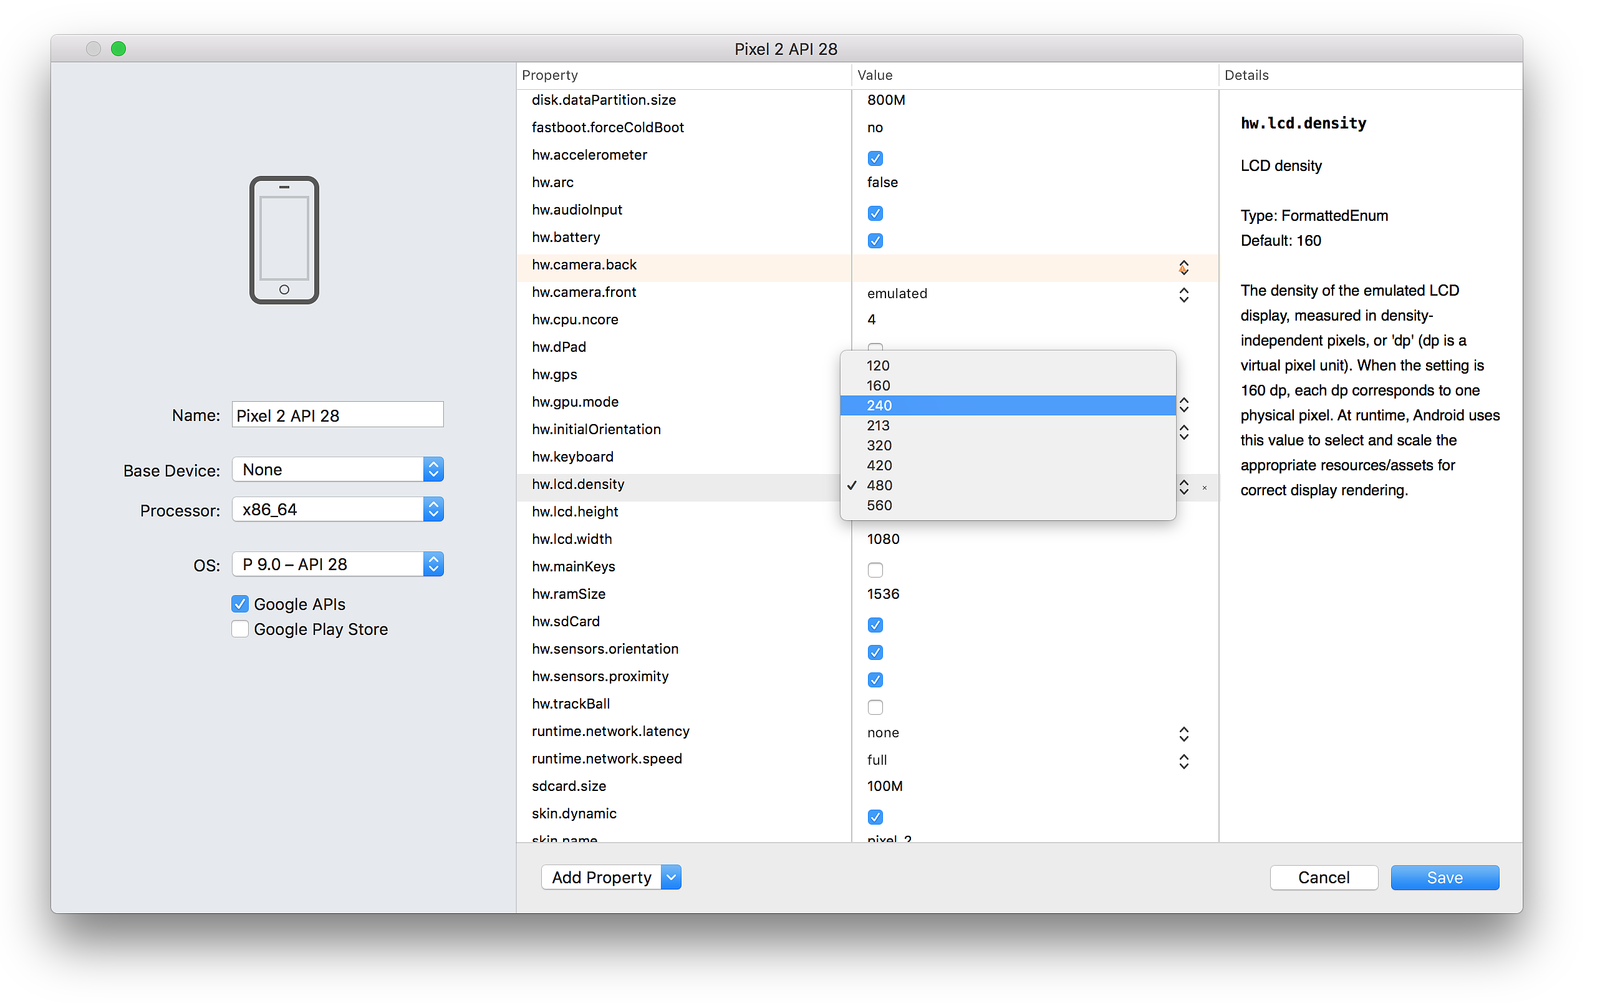1600x1003 pixels.
Task: Toggle hw.sensors.orientation checkbox
Action: click(875, 652)
